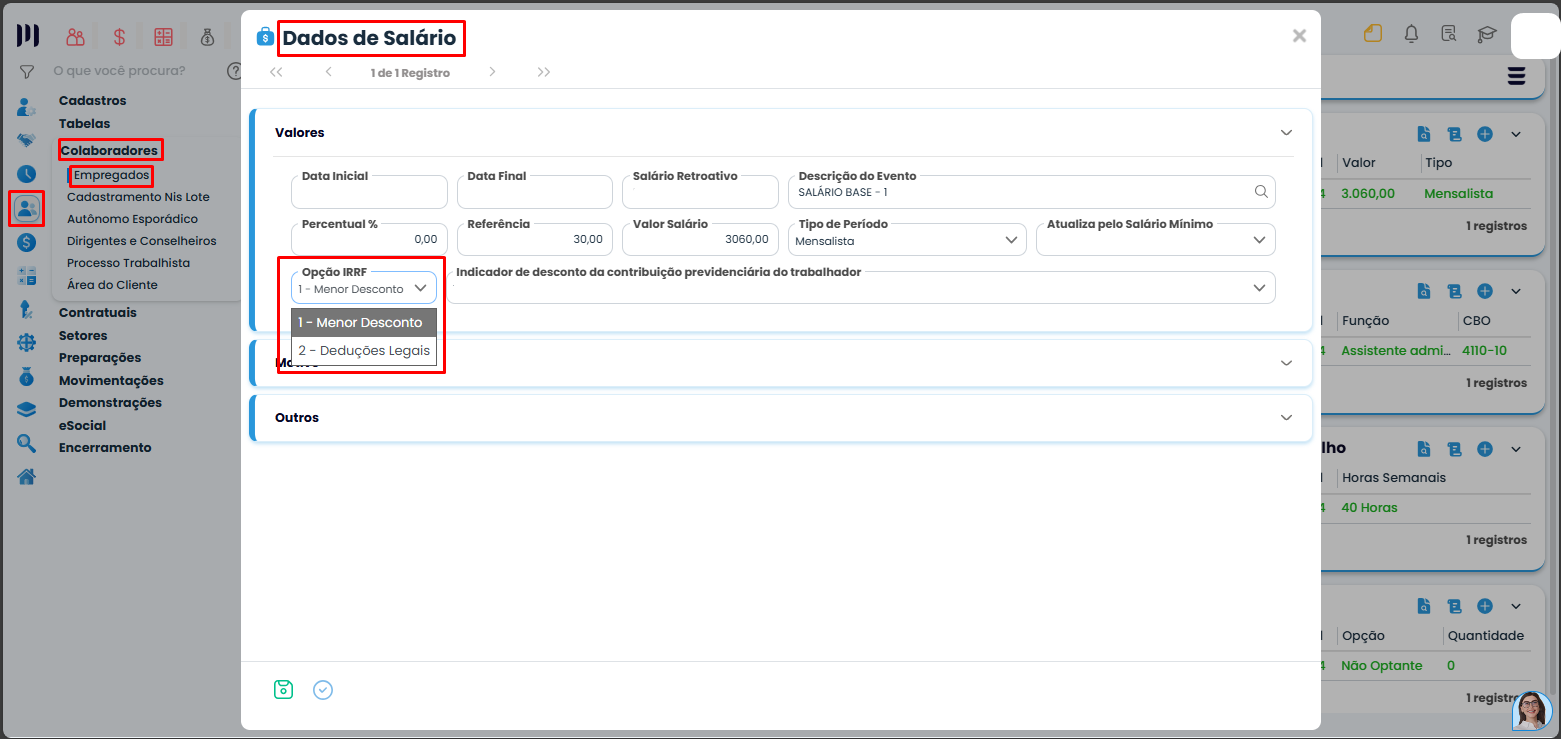The width and height of the screenshot is (1561, 739).
Task: Open Dirigentes e Conselheiros
Action: click(142, 241)
